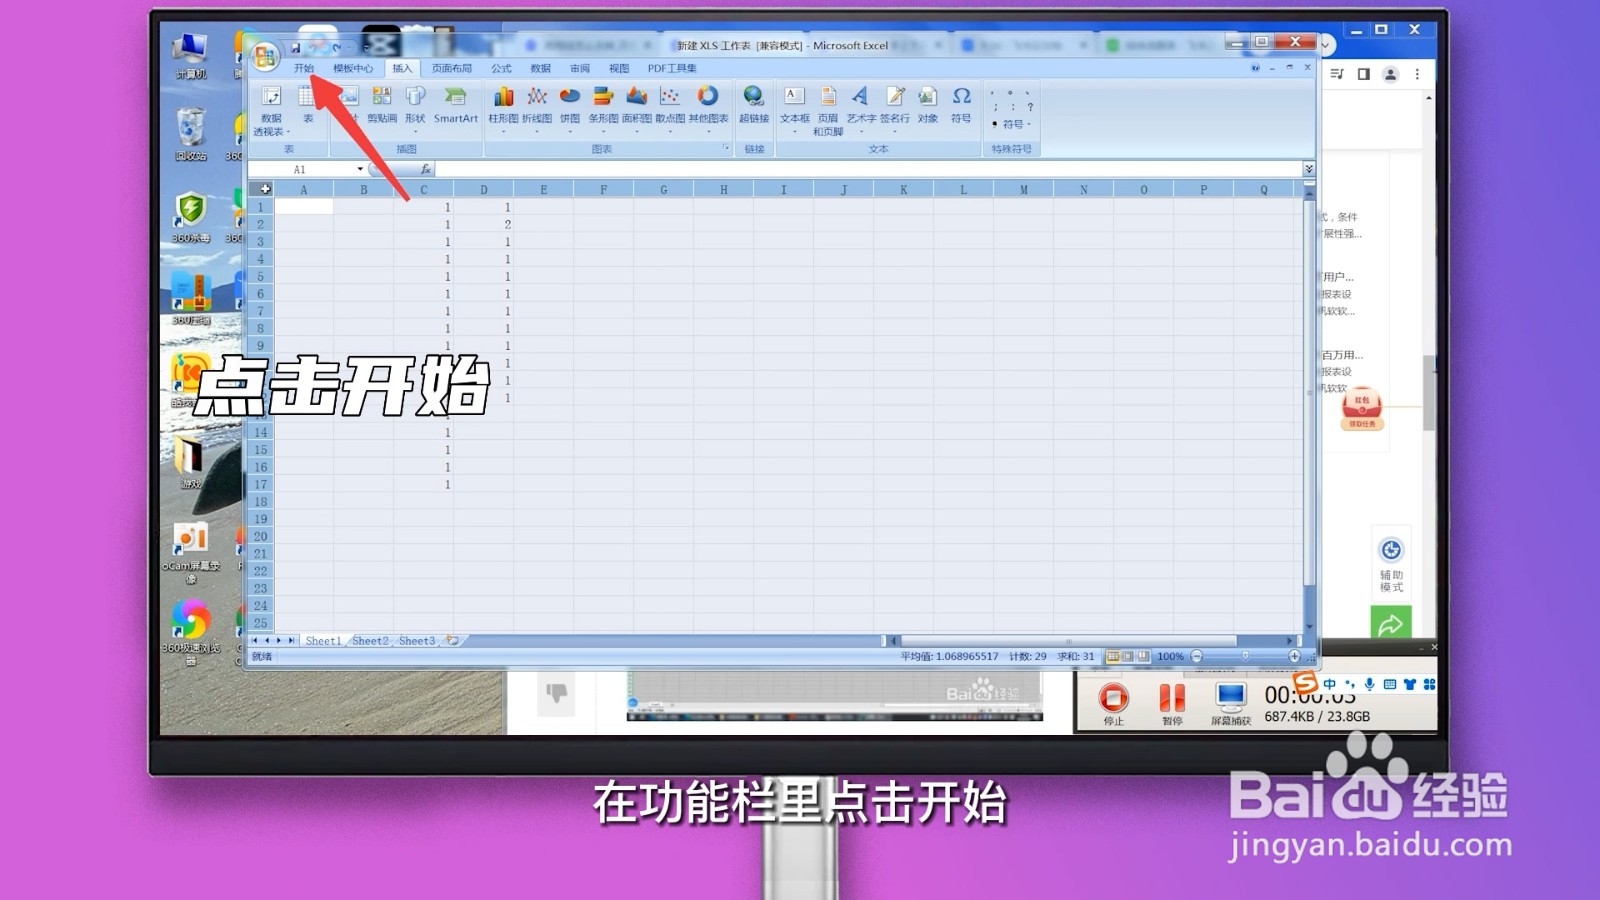Image resolution: width=1600 pixels, height=900 pixels.
Task: Open the customize quick access toolbar dropdown
Action: [367, 47]
